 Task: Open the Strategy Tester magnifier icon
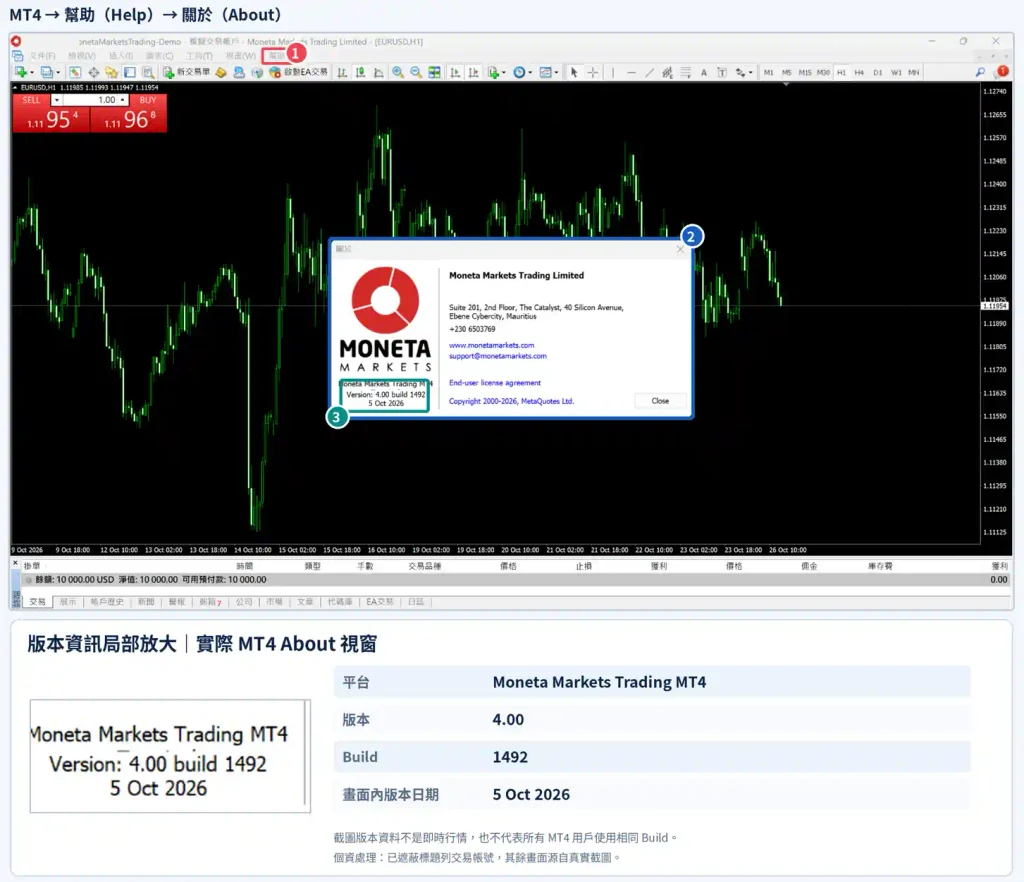[148, 72]
